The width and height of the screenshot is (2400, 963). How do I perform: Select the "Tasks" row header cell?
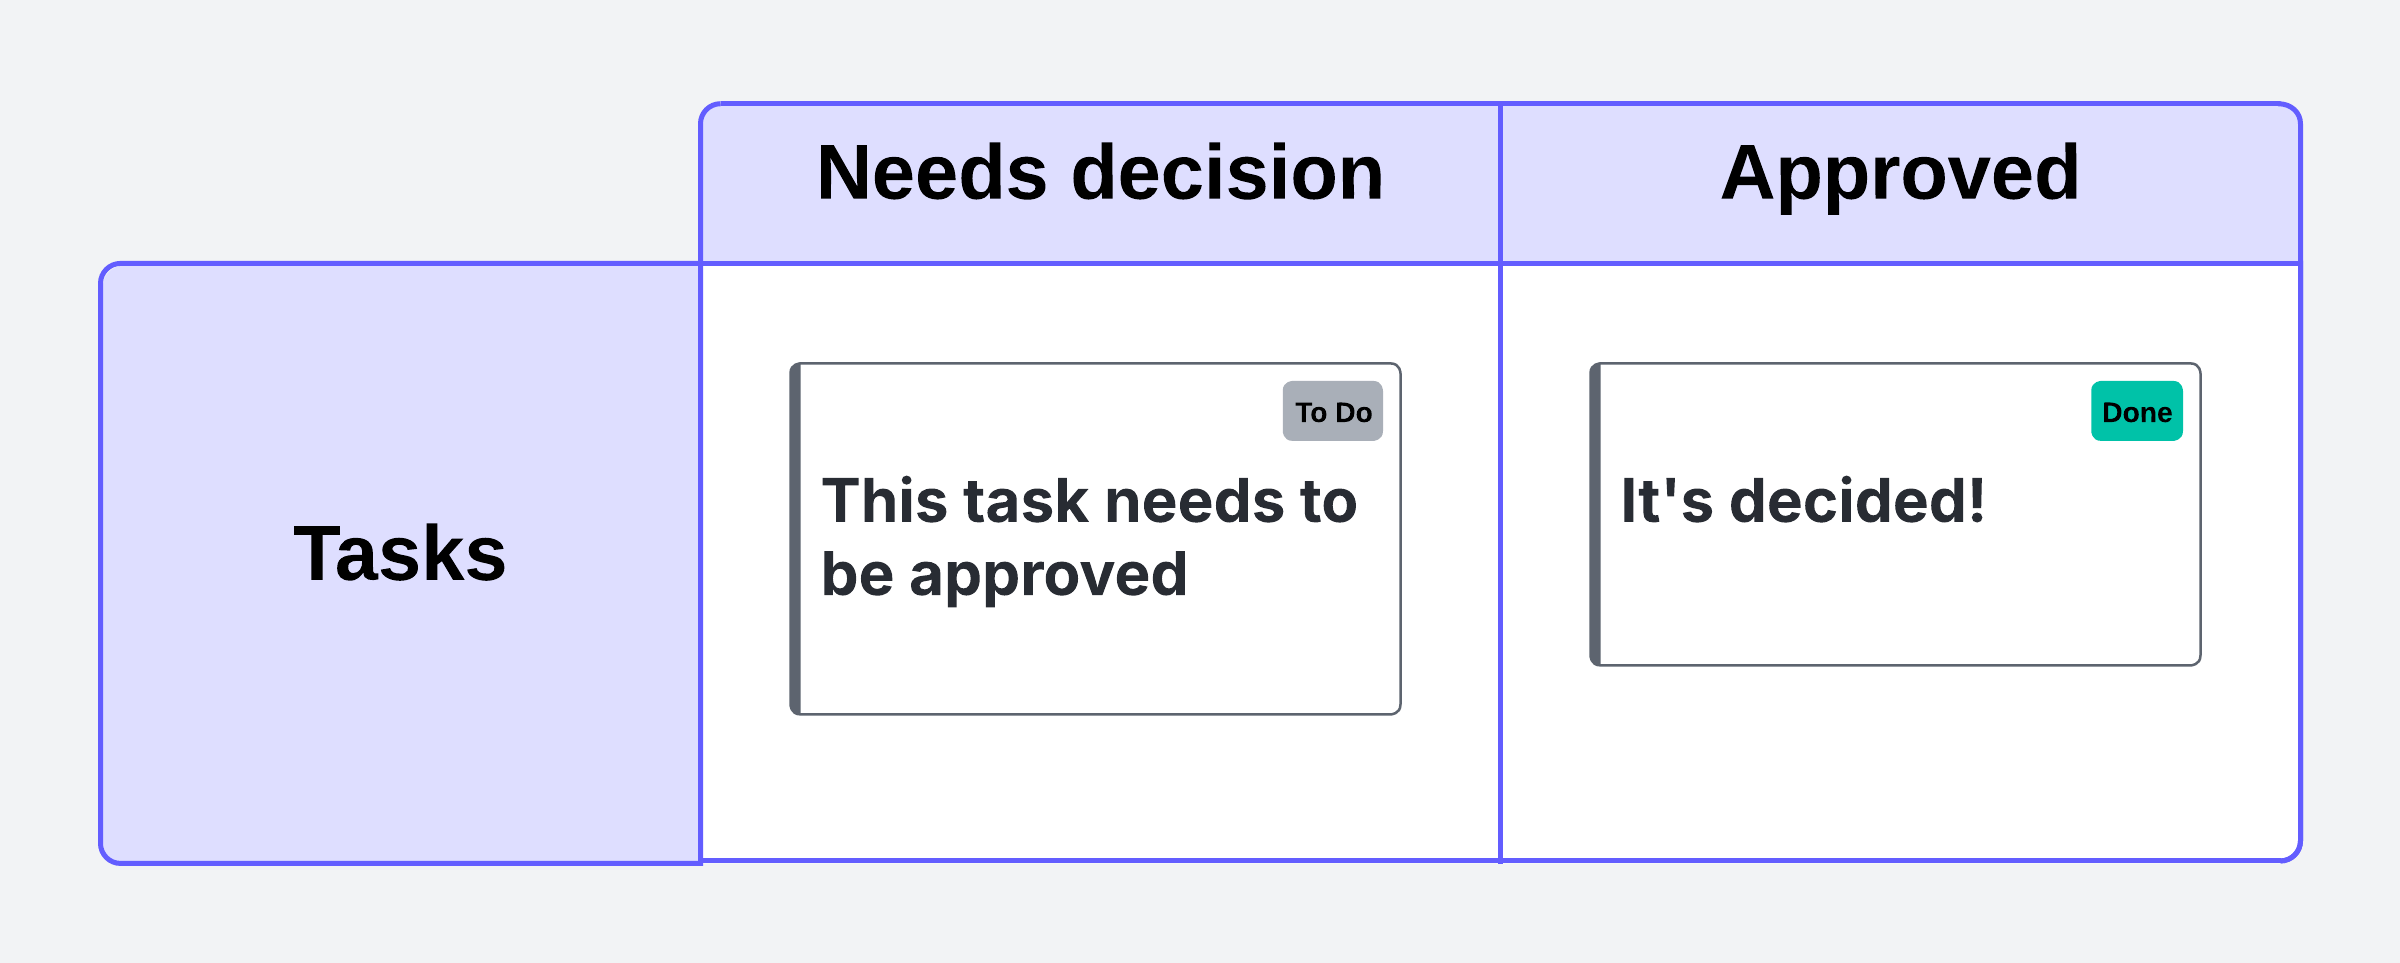[400, 555]
